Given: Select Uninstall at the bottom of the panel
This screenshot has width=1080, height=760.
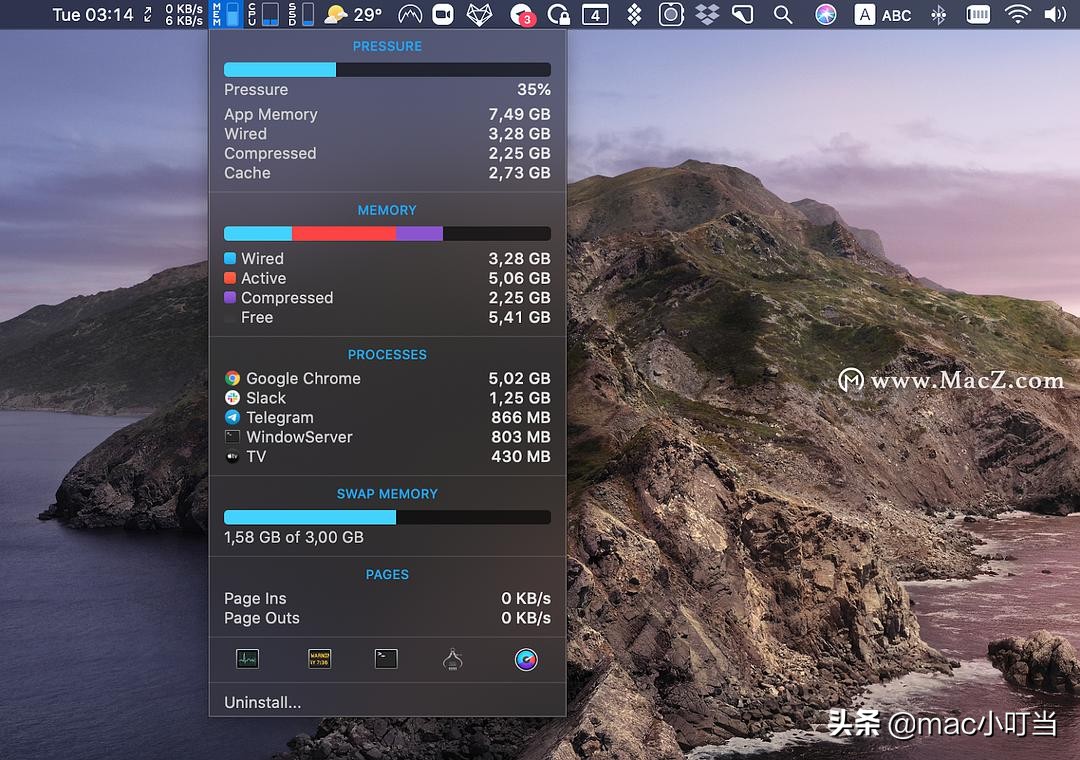Looking at the screenshot, I should coord(262,702).
